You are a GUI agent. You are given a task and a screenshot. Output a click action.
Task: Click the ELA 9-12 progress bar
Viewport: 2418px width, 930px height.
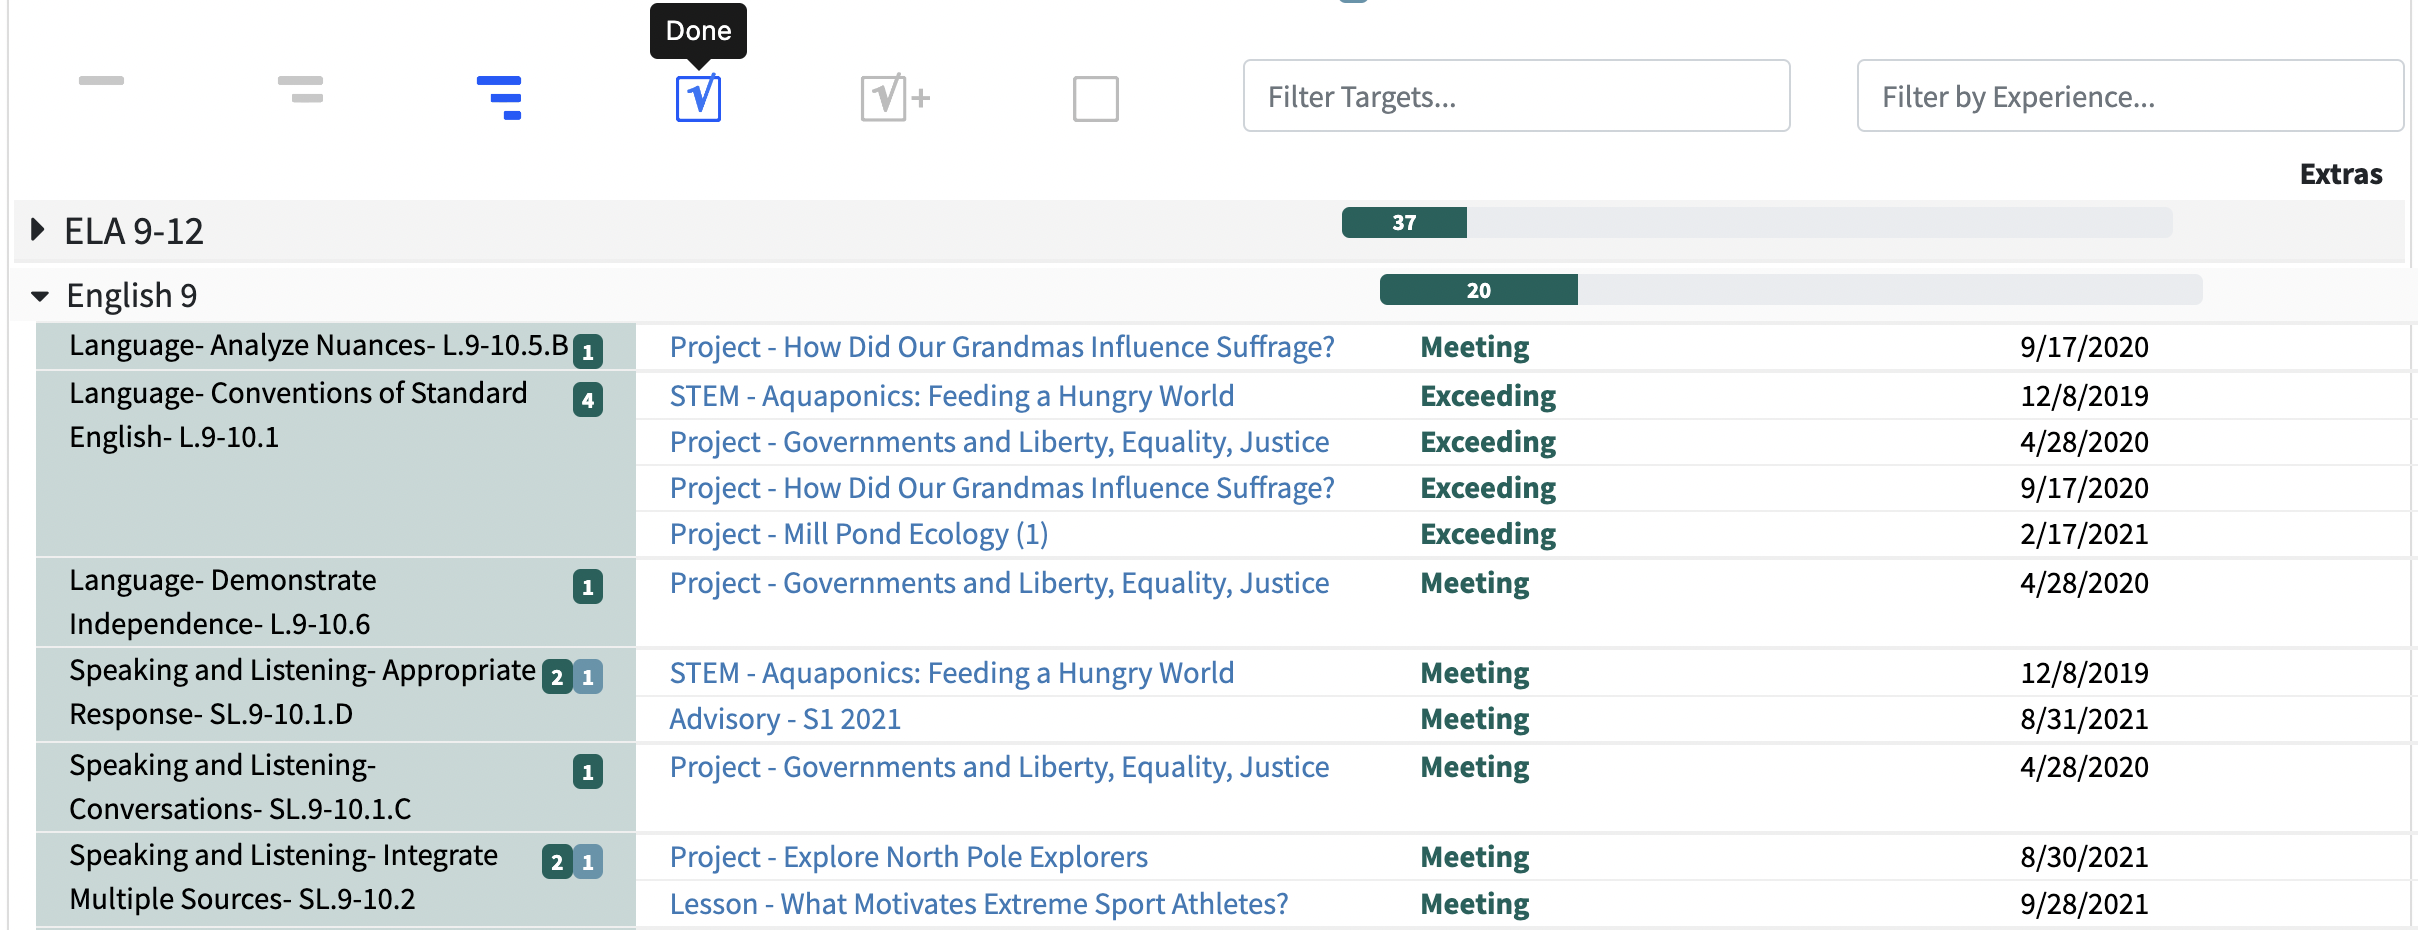pyautogui.click(x=1756, y=222)
